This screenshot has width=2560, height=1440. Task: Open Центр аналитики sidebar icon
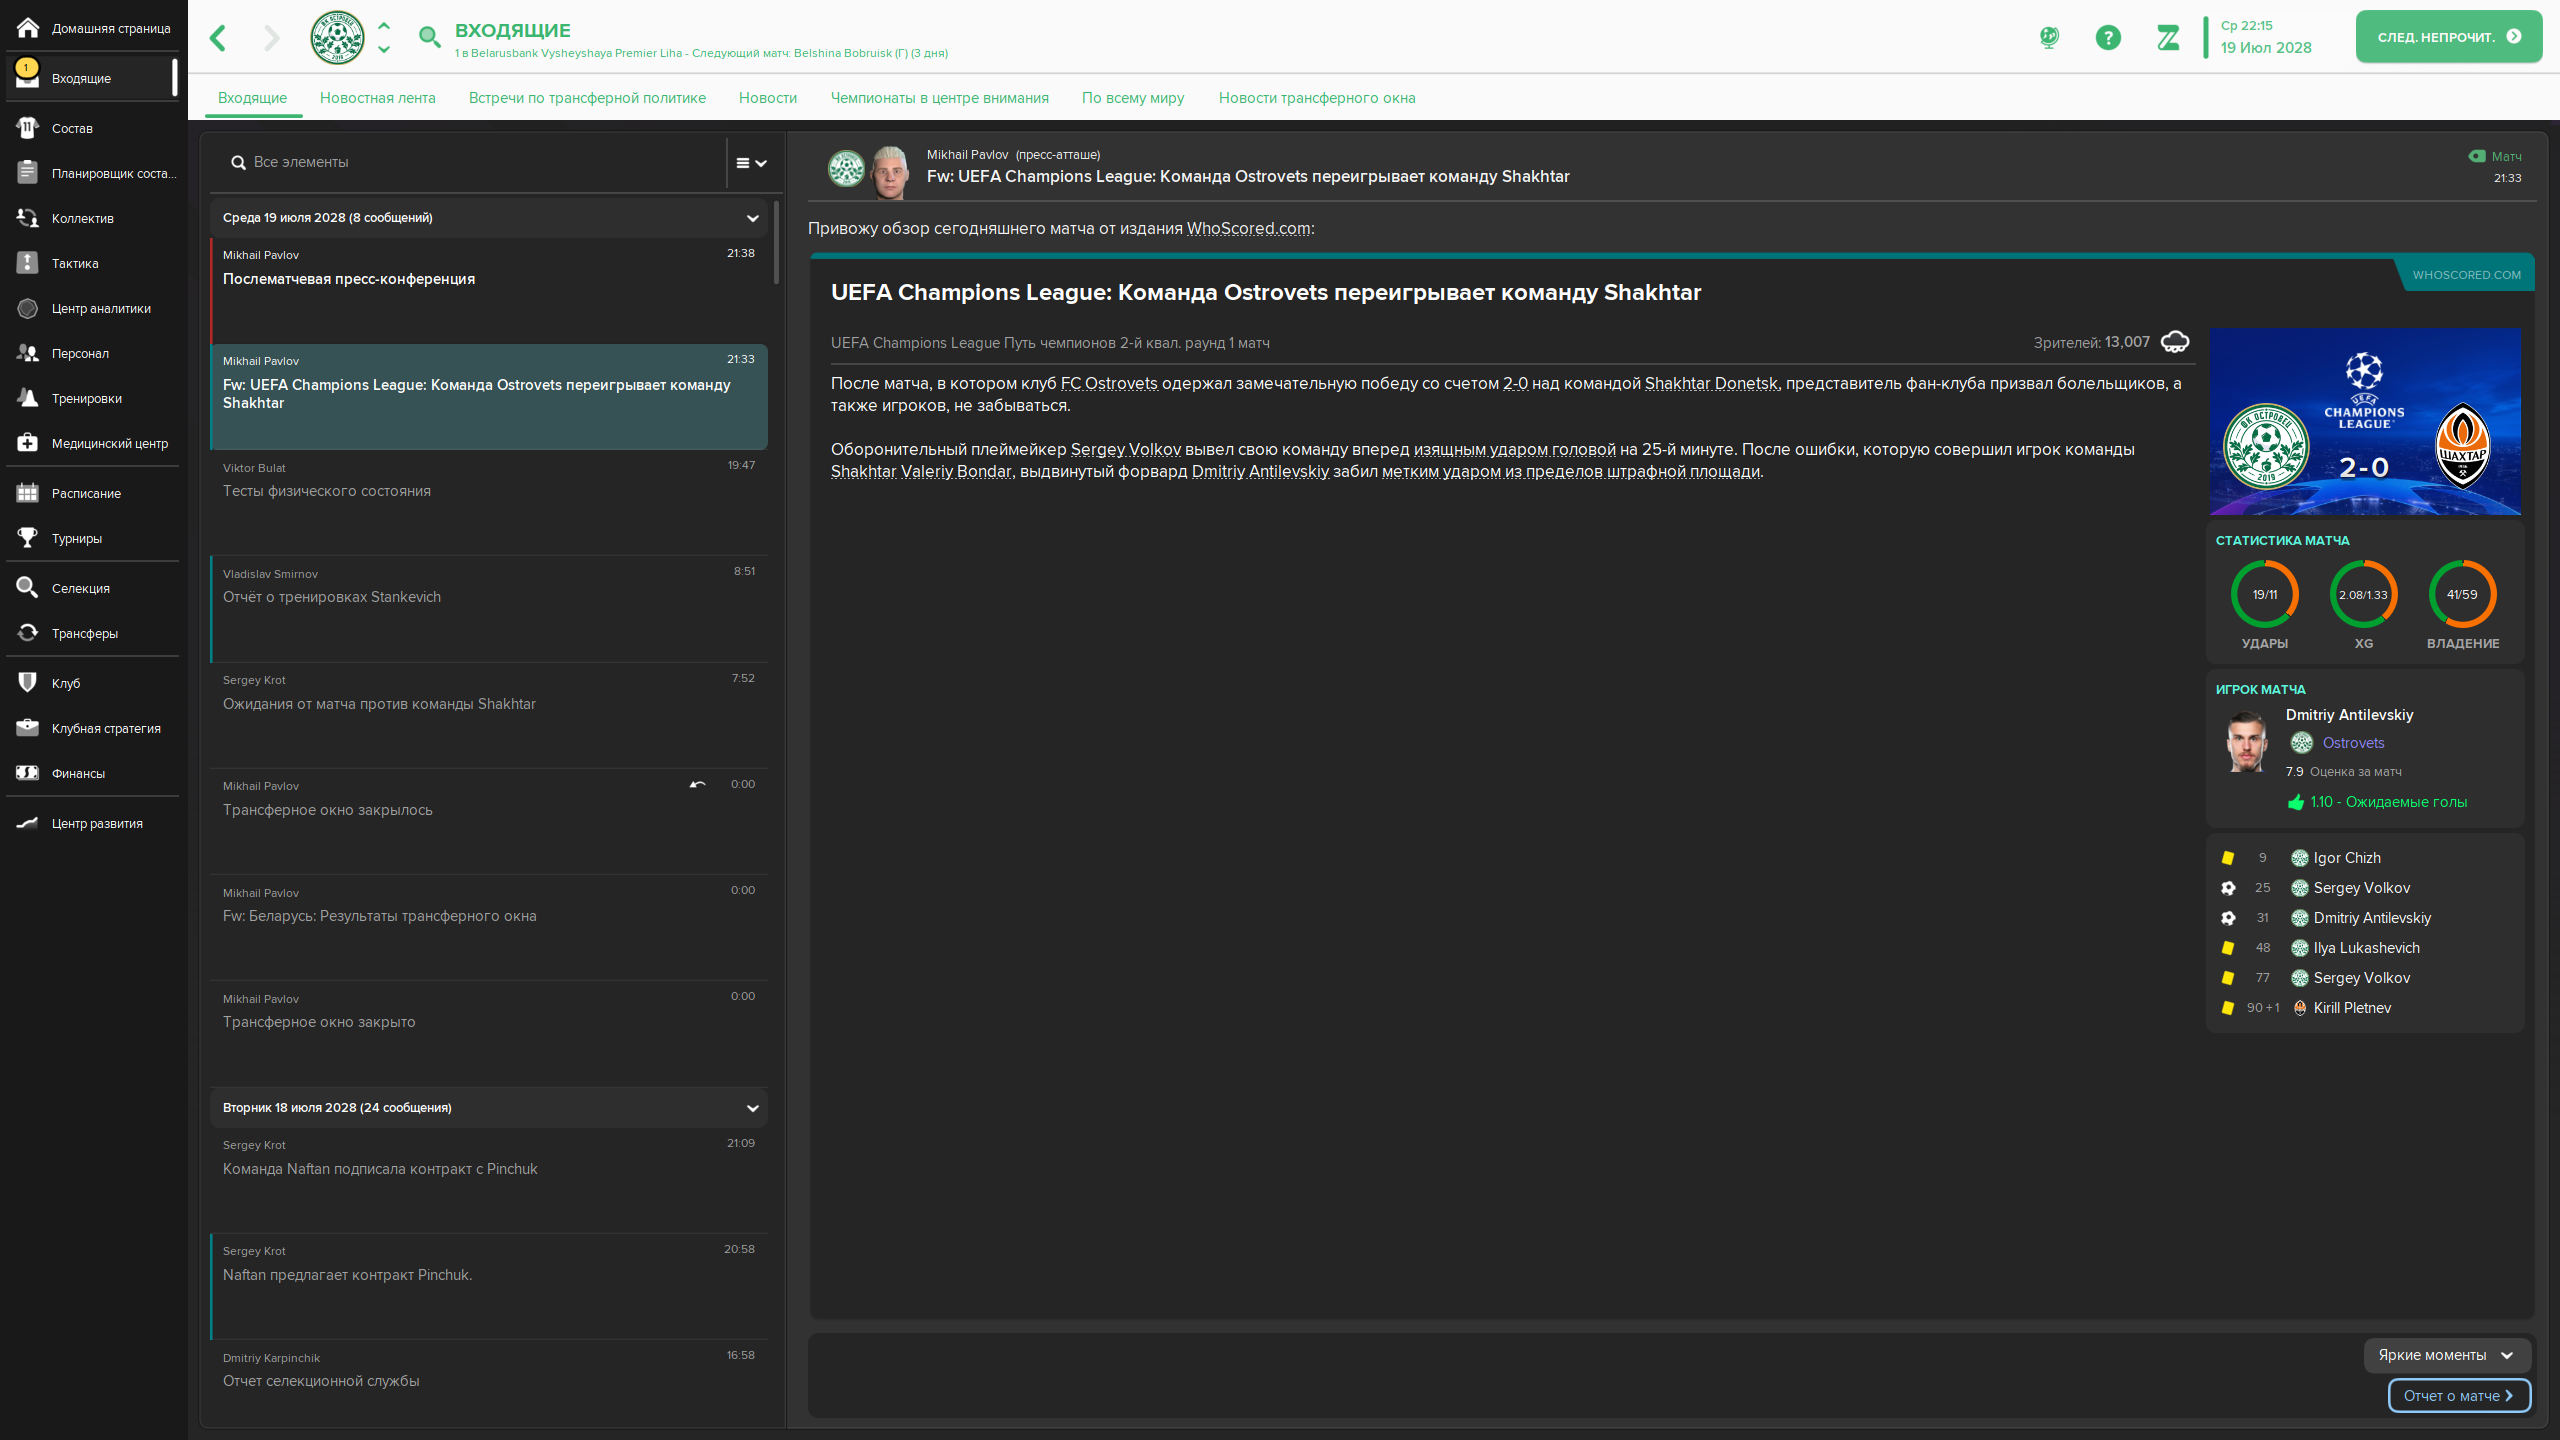(x=28, y=308)
